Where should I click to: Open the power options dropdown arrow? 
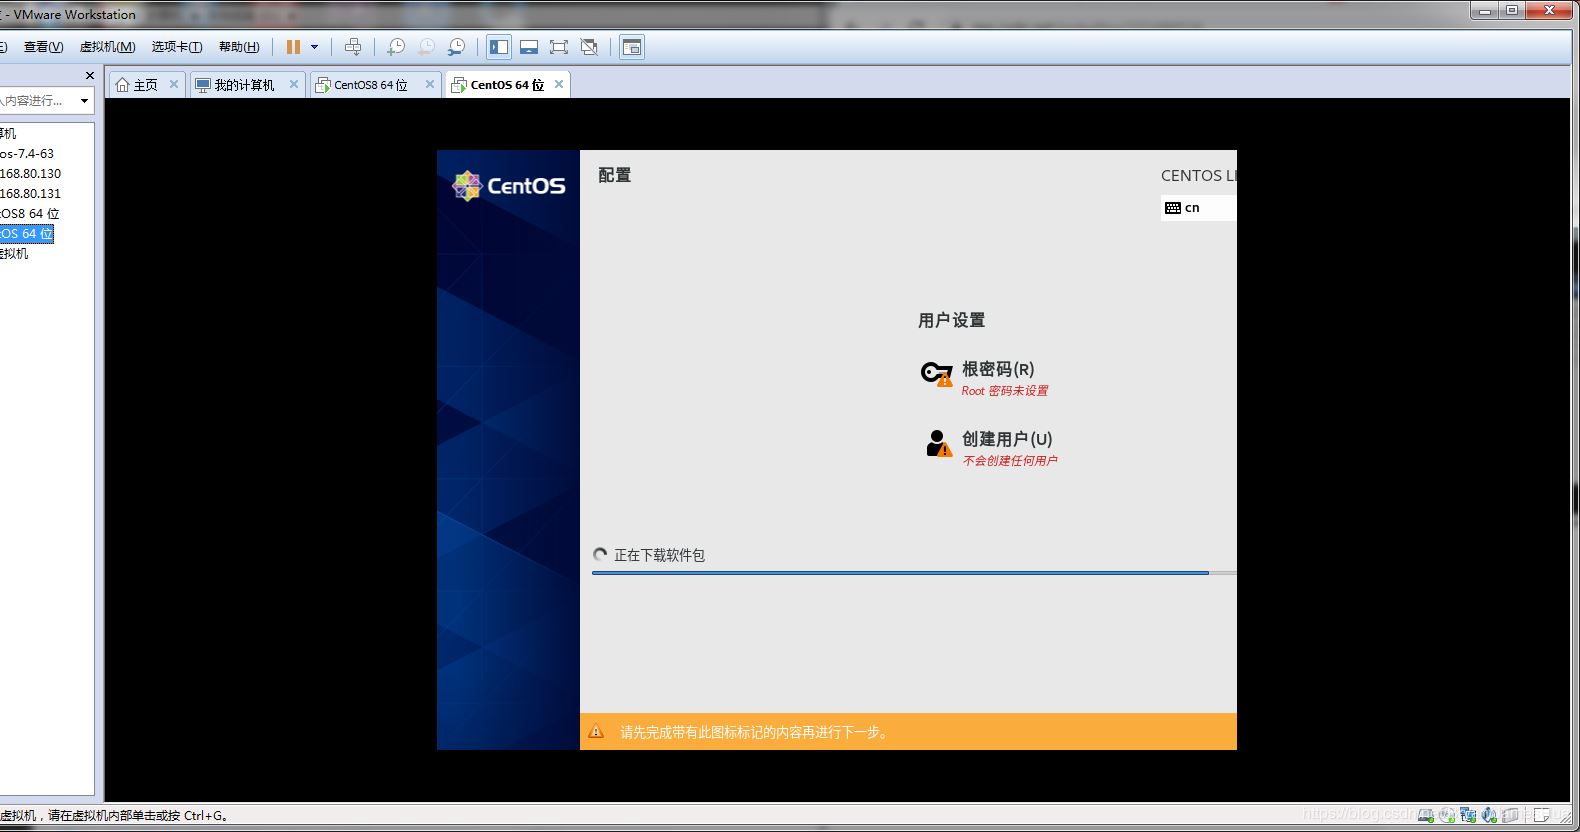click(314, 47)
